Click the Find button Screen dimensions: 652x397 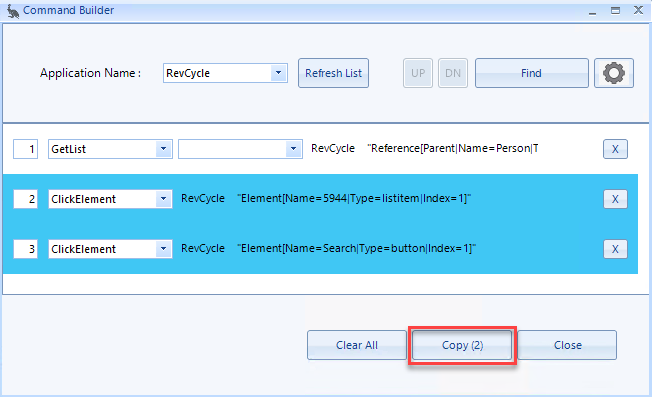coord(532,73)
